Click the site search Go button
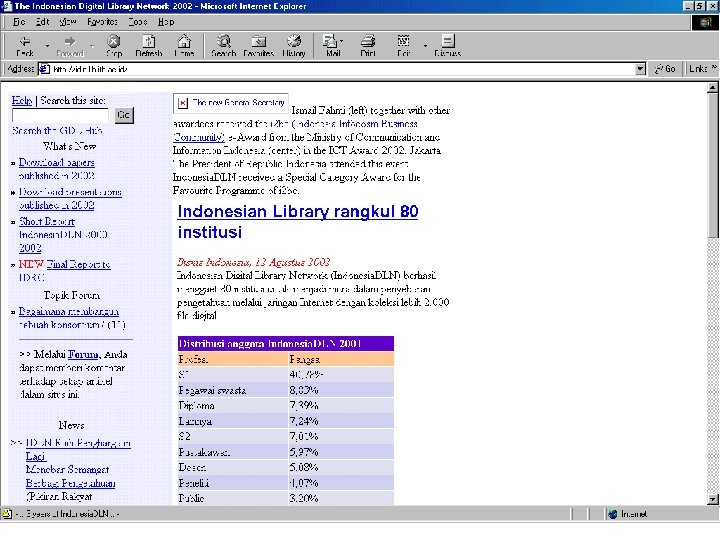Viewport: 720px width, 540px height. [x=124, y=115]
